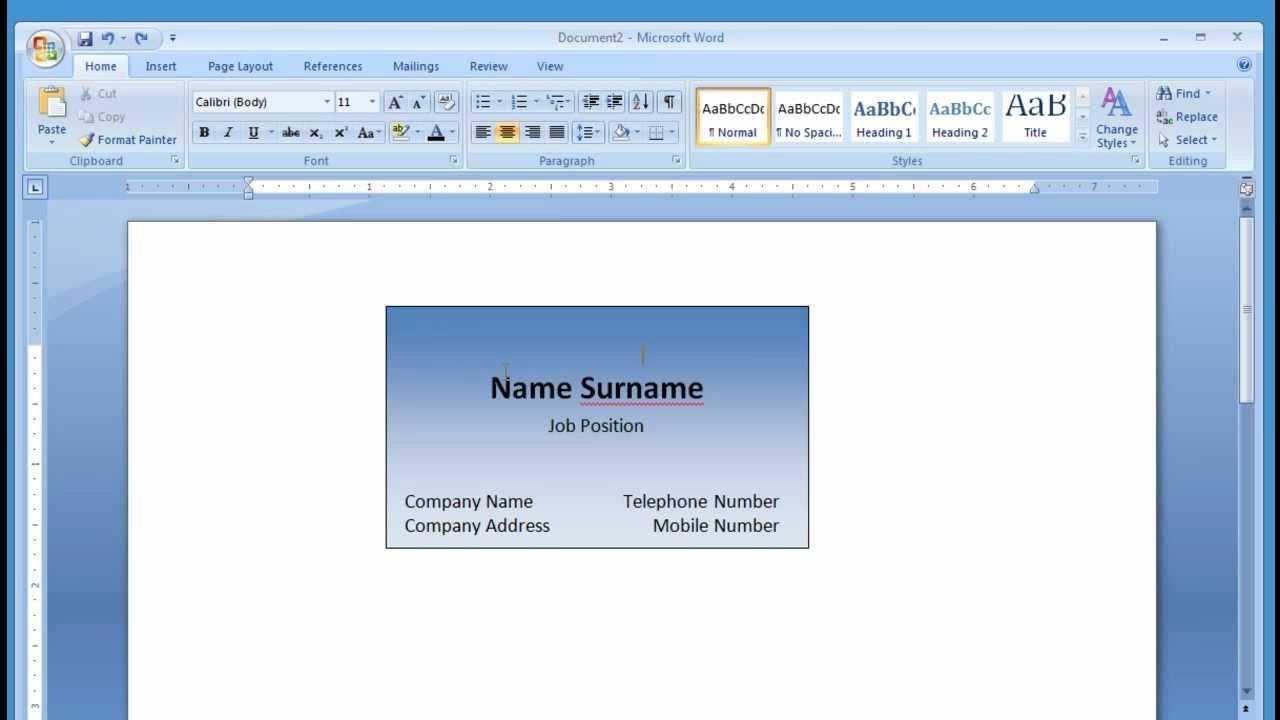Click the Clear Formatting icon

point(448,102)
